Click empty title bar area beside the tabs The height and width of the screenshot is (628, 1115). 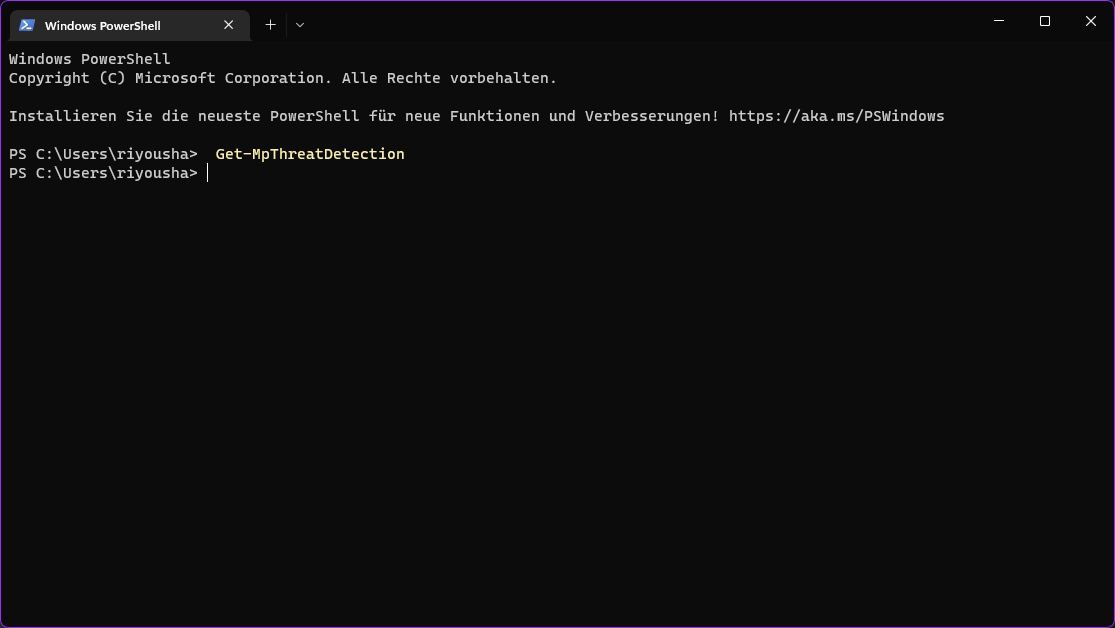[640, 21]
